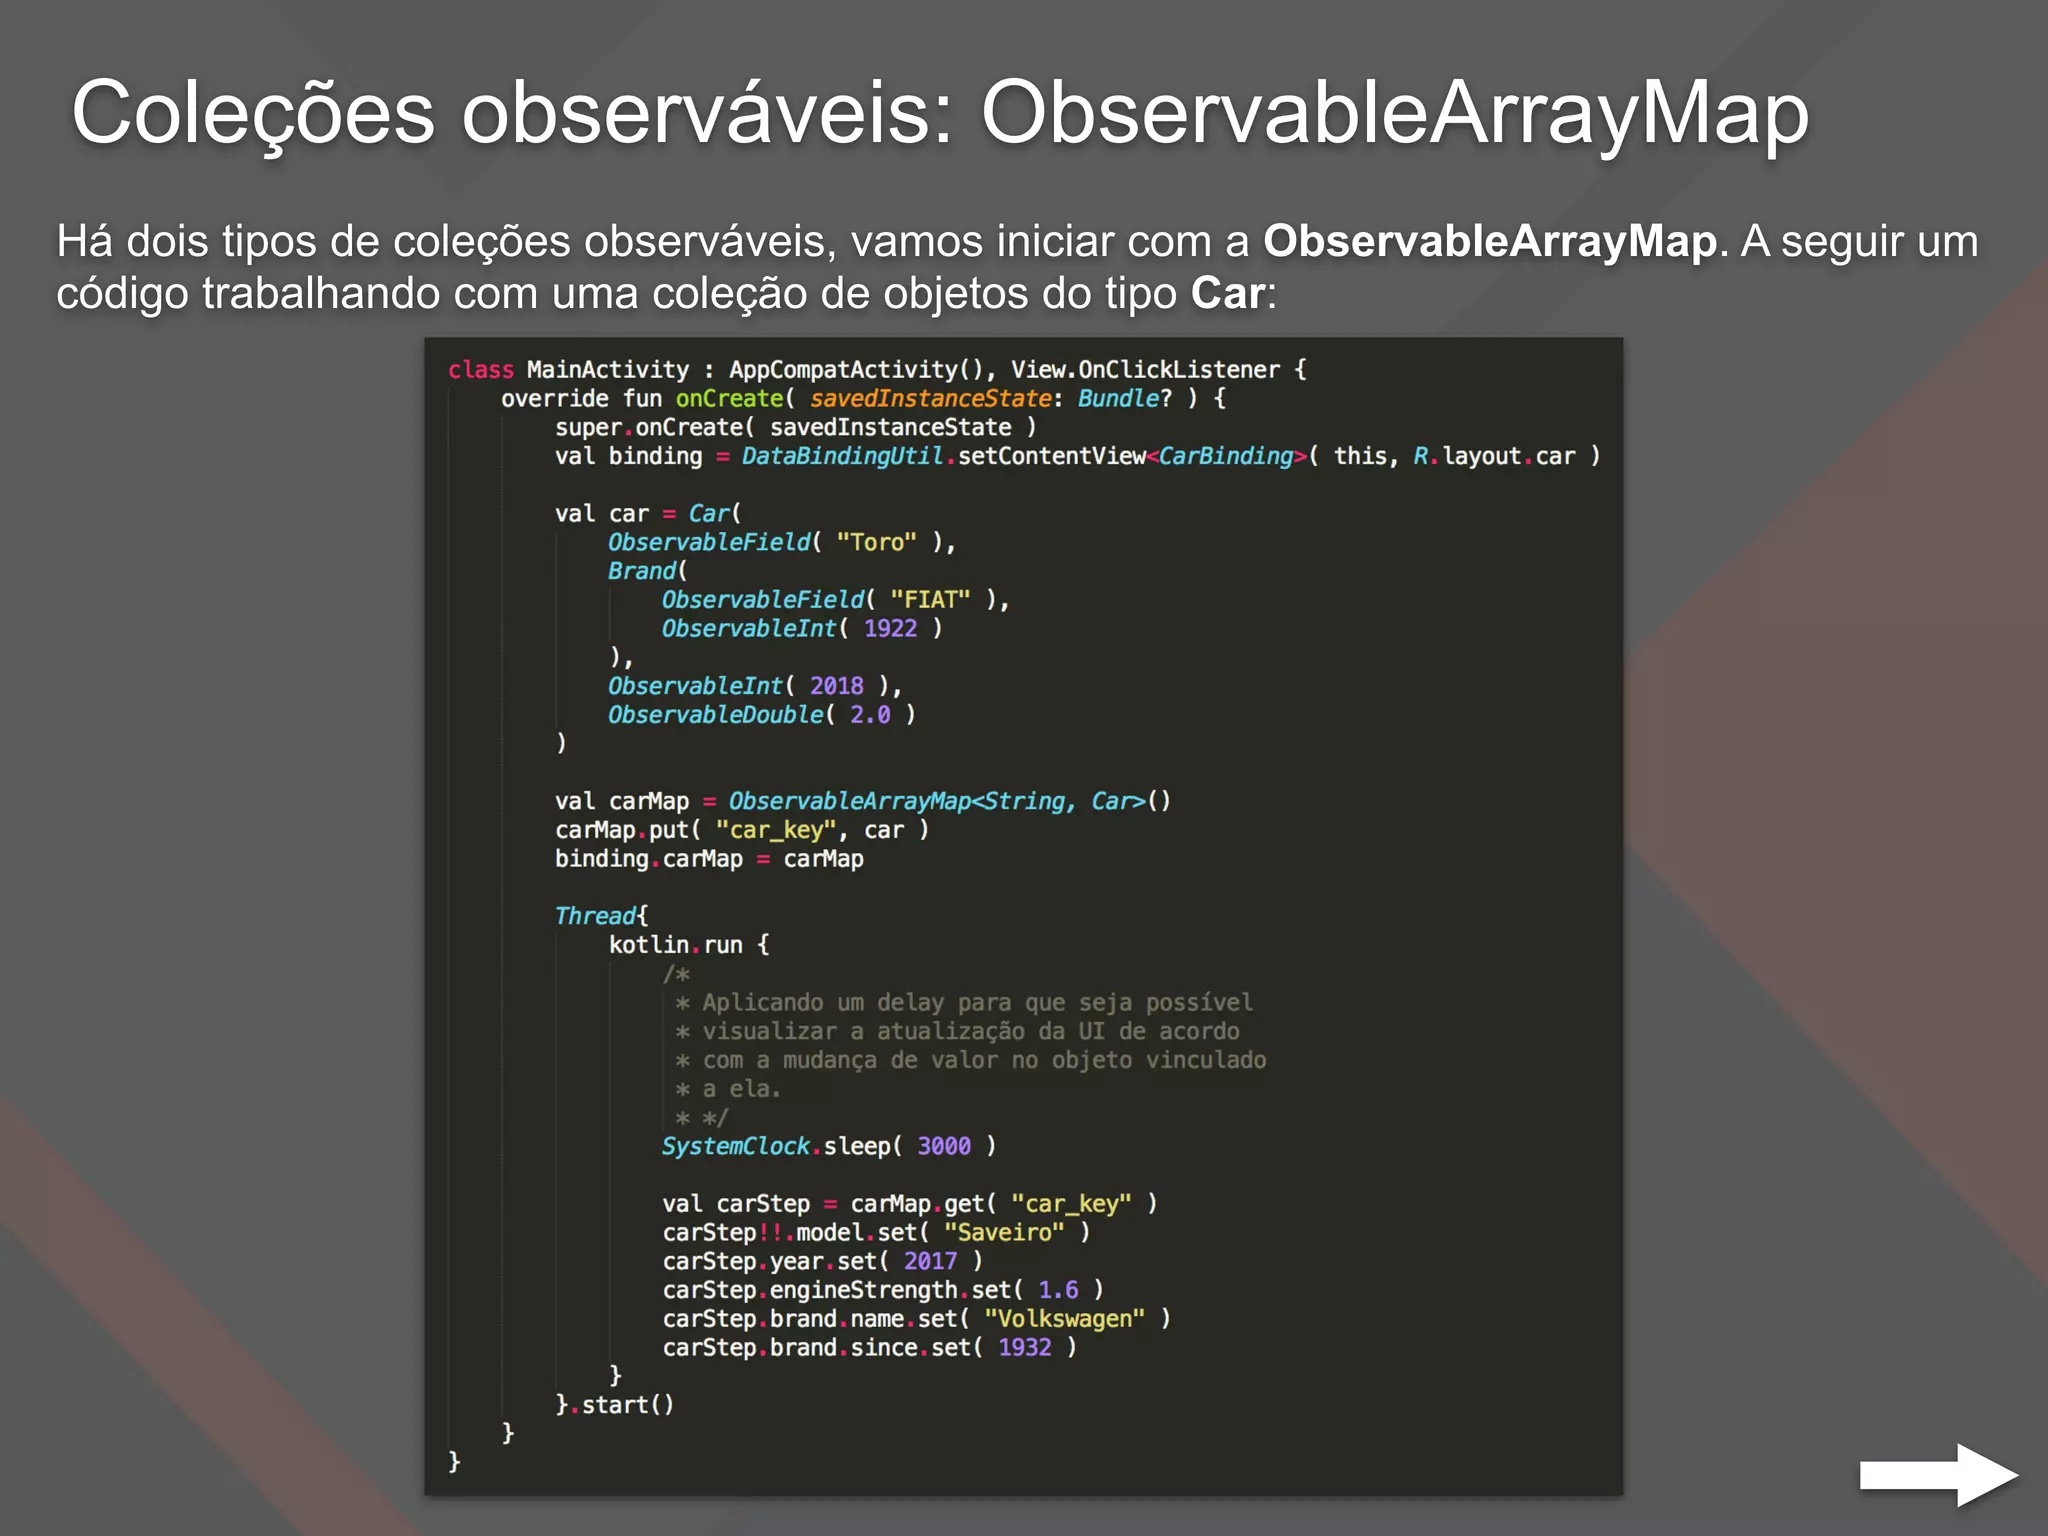Viewport: 2048px width, 1536px height.
Task: Open the code screenshot image
Action: coord(1023,916)
